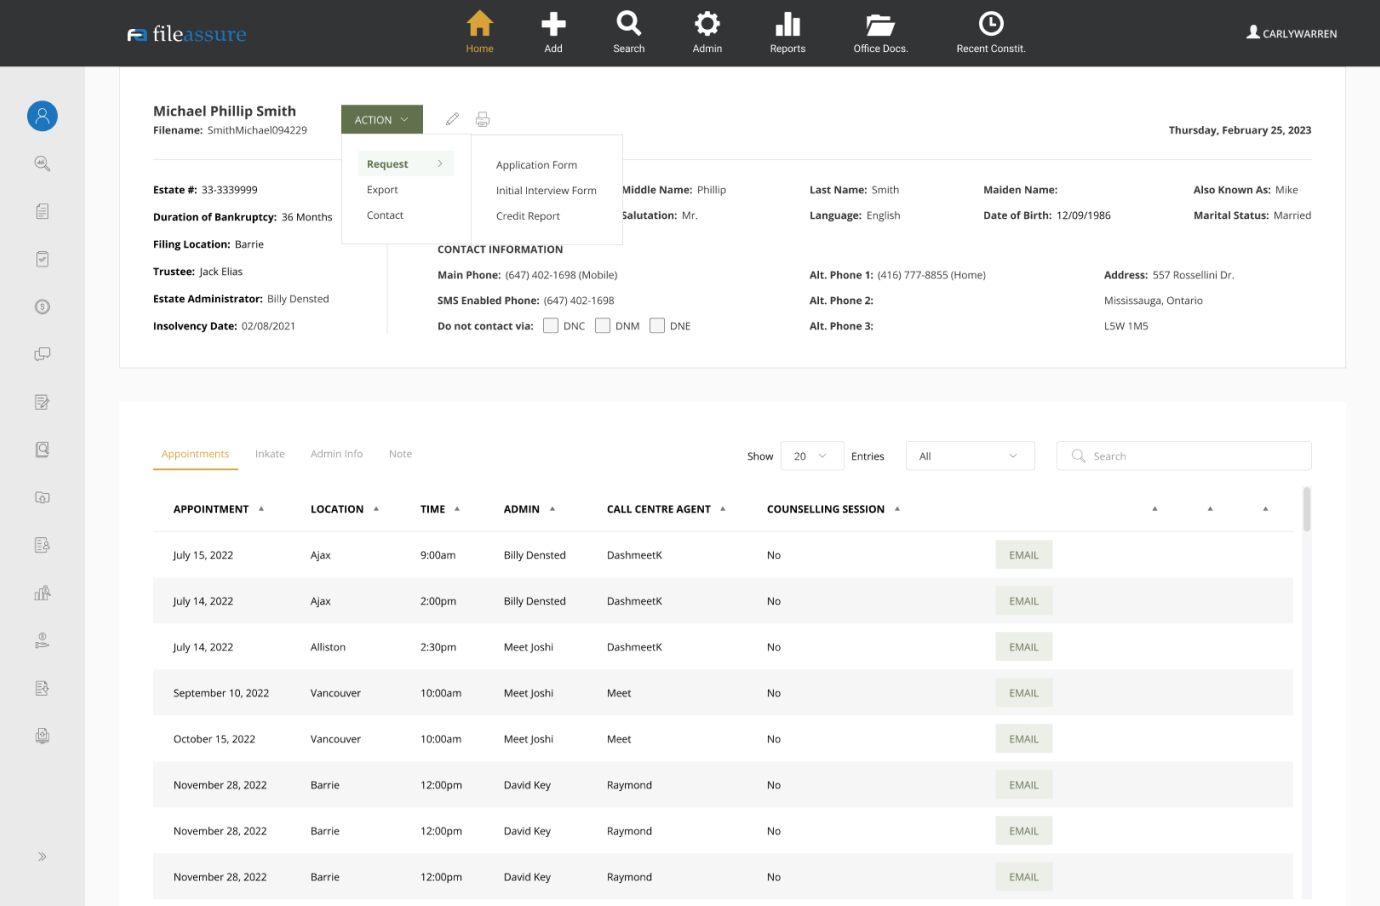Open the Show 20 entries dropdown
1380x906 pixels.
(811, 456)
